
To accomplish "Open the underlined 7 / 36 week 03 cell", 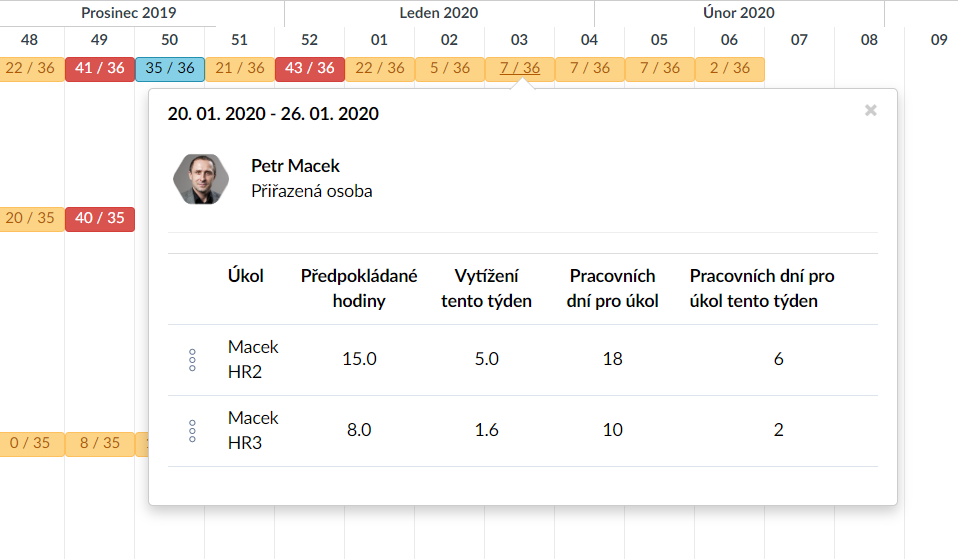I will [520, 68].
